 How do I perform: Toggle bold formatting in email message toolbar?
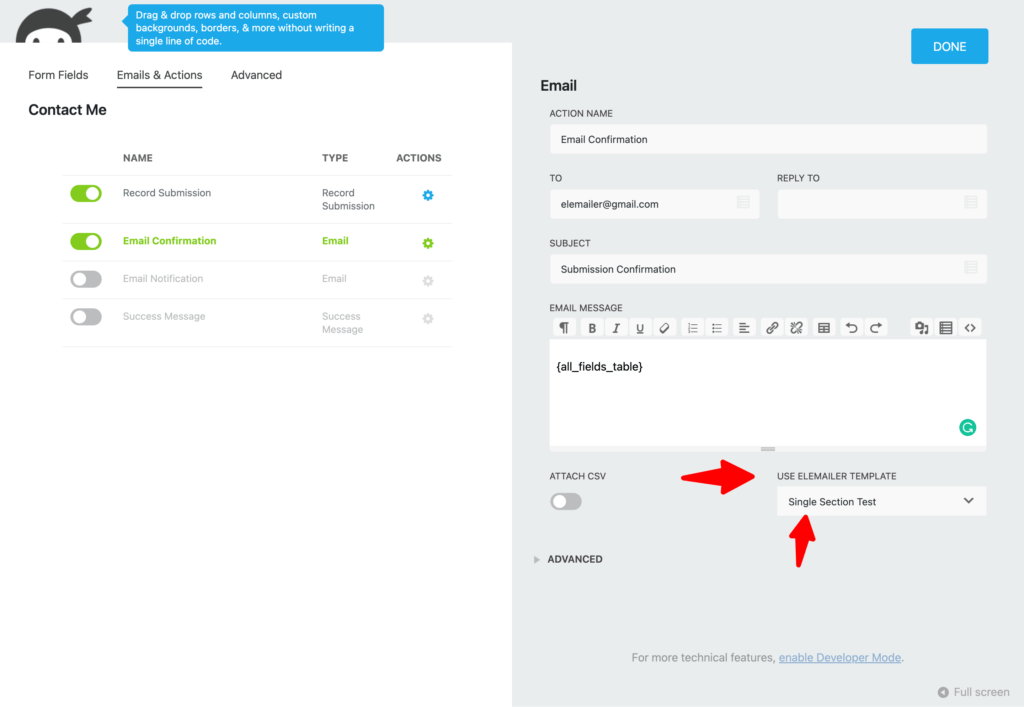click(x=592, y=328)
